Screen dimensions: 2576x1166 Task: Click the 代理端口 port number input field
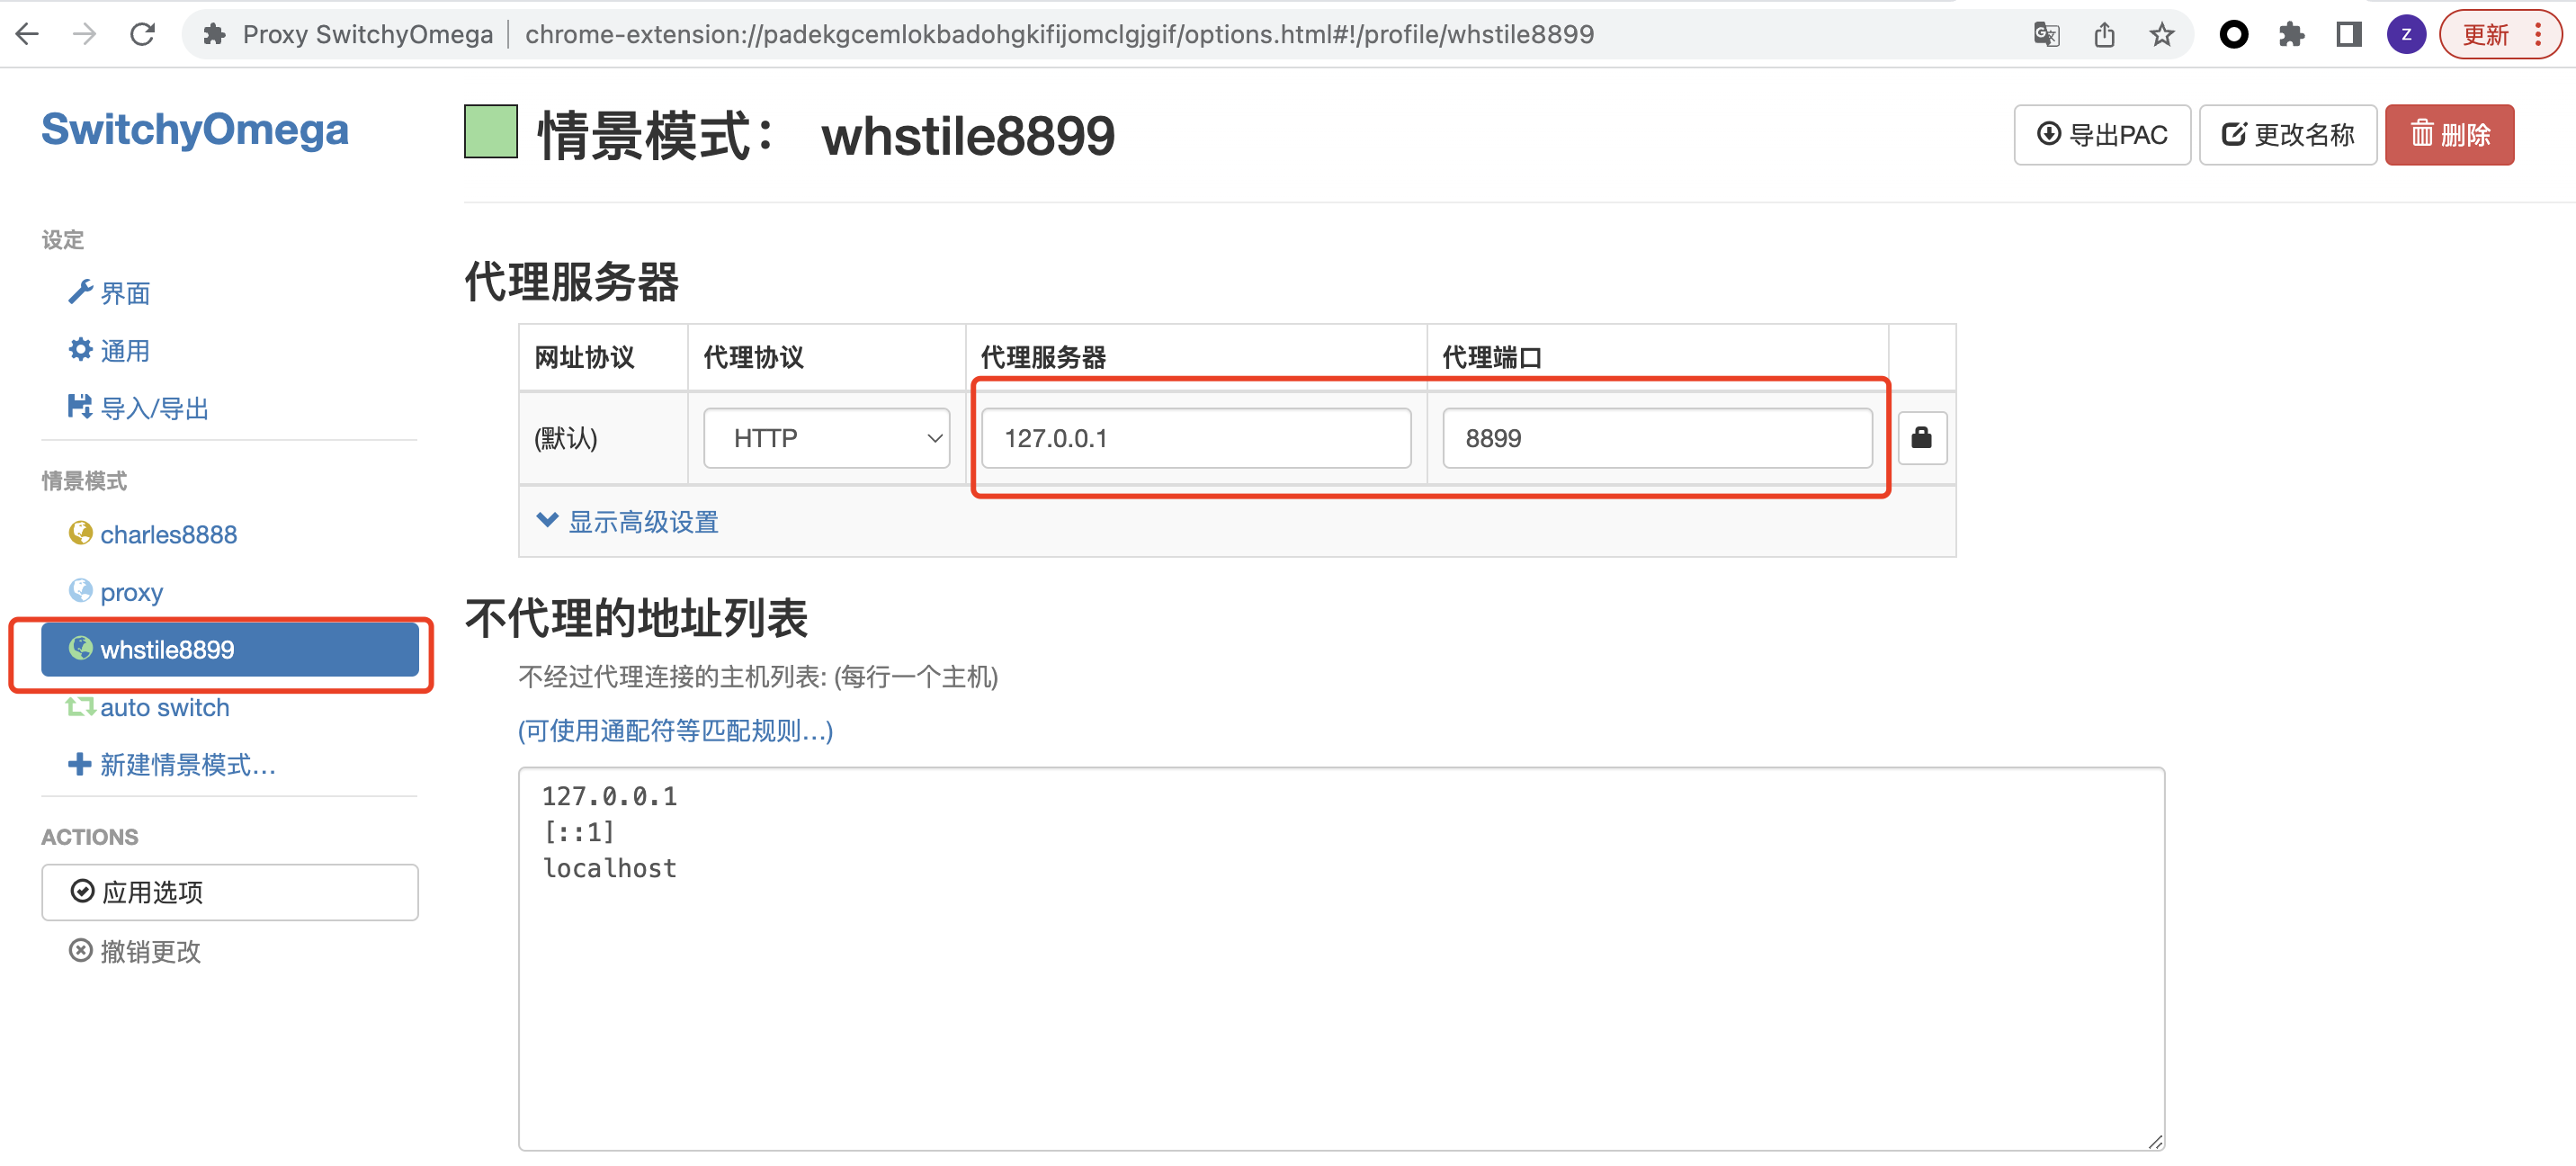(1658, 437)
